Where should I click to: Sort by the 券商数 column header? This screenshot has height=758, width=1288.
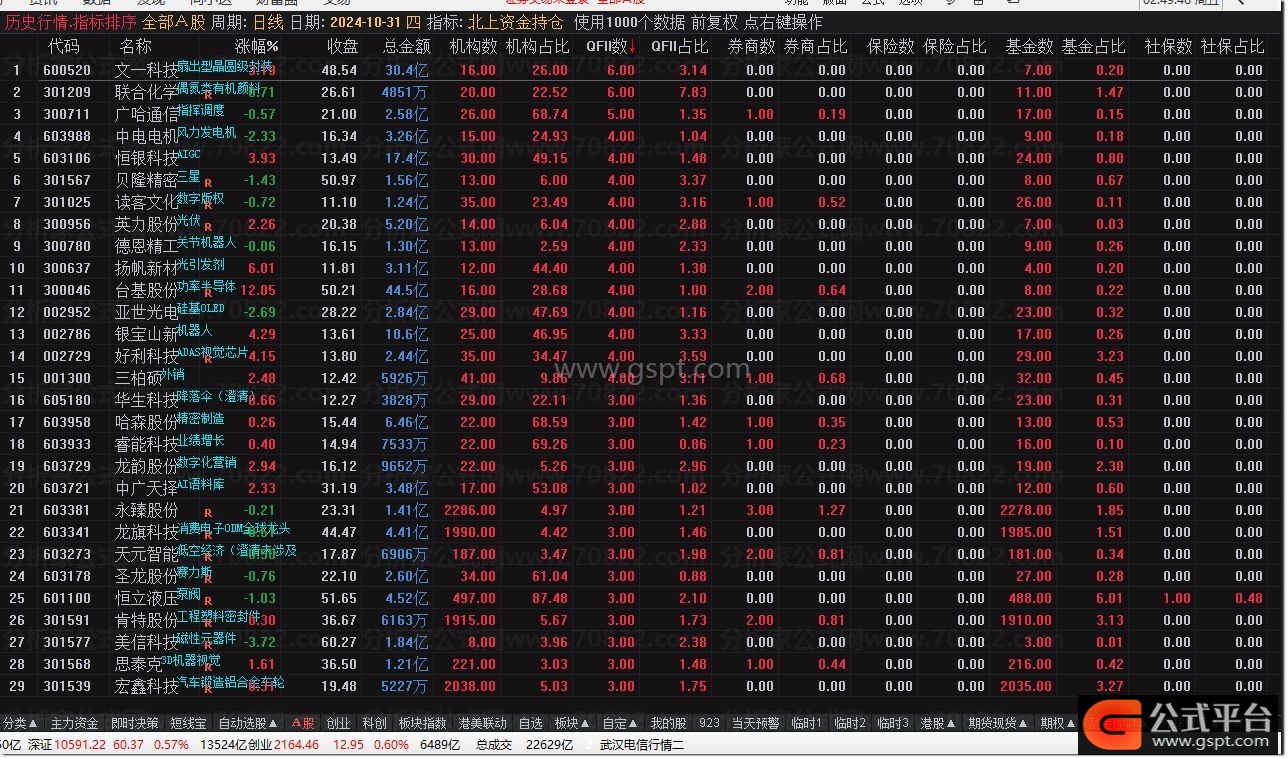pyautogui.click(x=752, y=46)
